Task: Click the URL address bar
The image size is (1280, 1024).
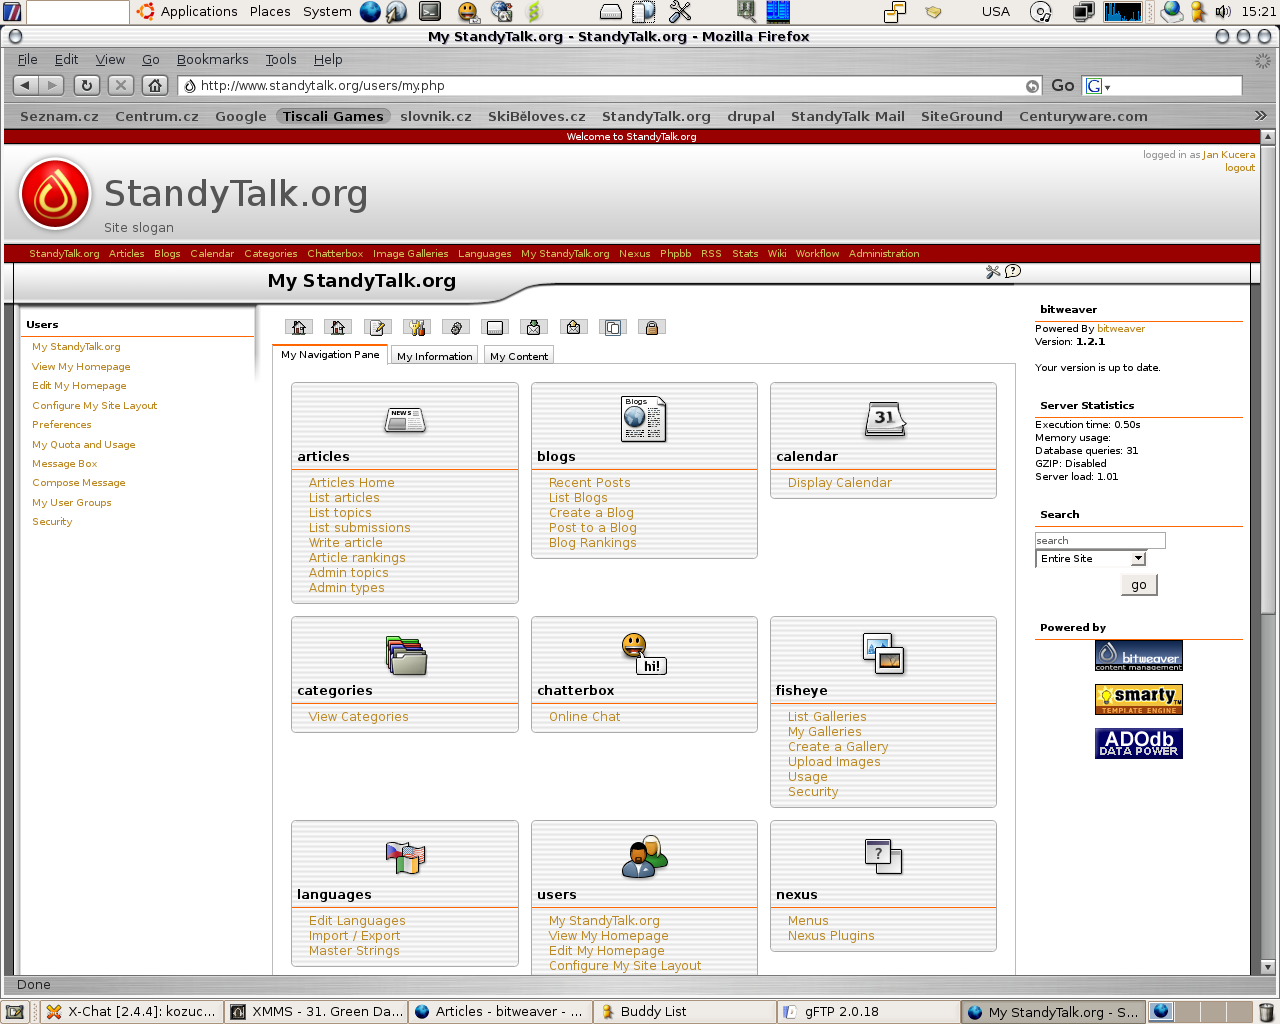Action: [610, 86]
